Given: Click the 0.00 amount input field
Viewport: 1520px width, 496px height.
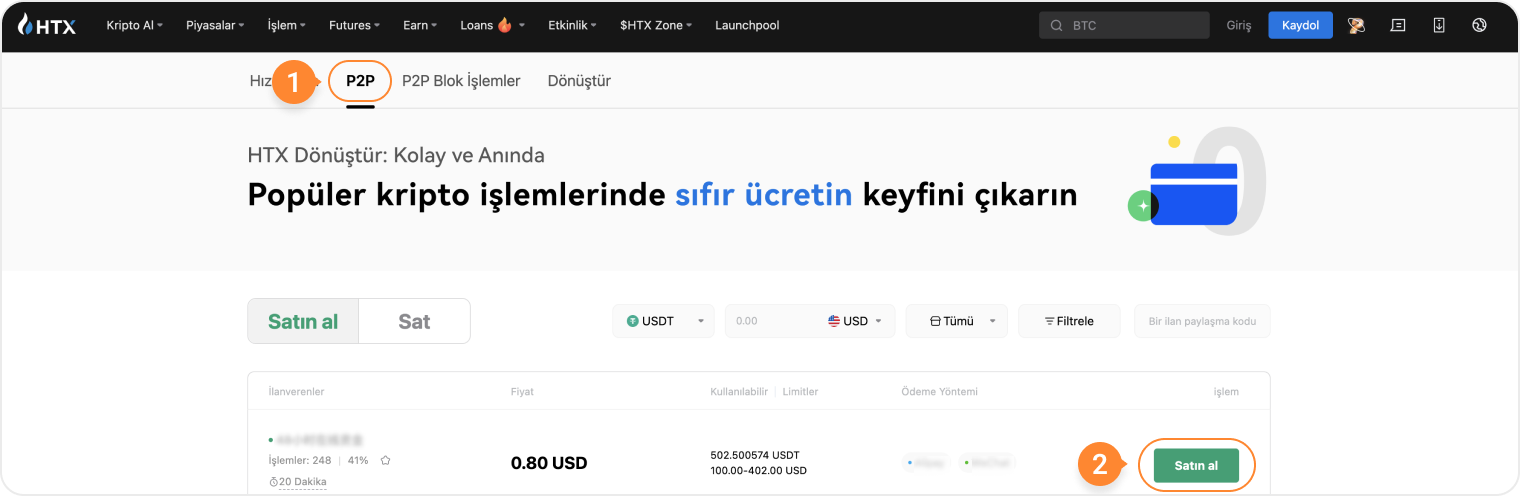Looking at the screenshot, I should tap(775, 321).
